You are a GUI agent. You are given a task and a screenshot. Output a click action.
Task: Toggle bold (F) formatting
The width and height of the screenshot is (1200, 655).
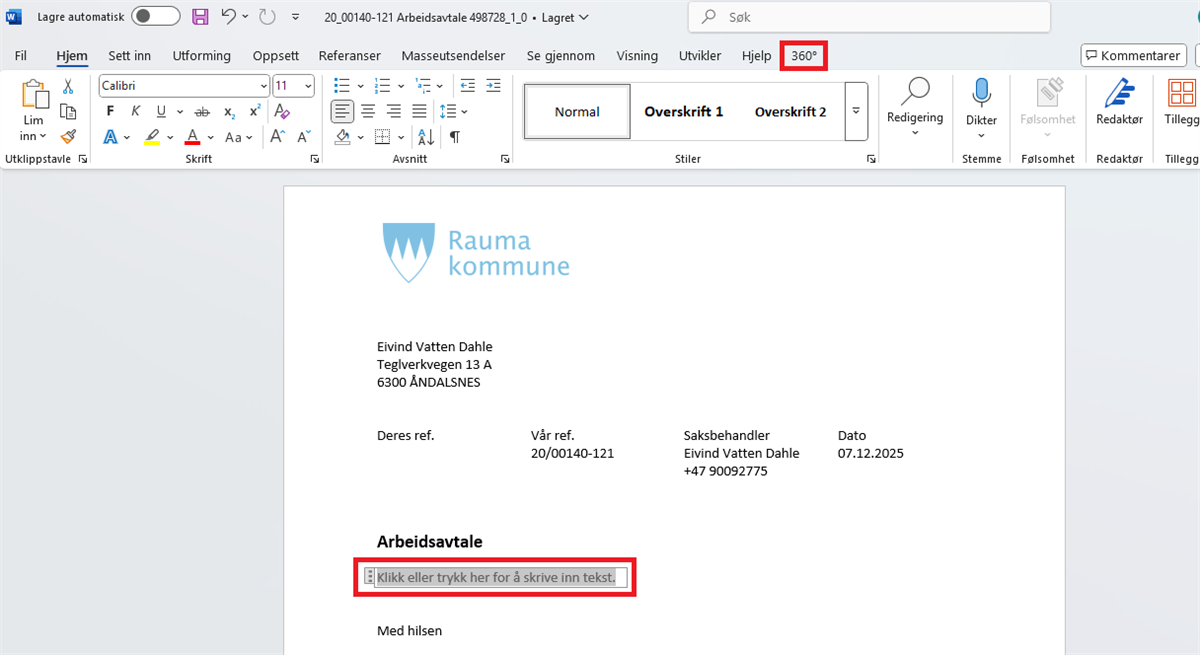[x=111, y=111]
